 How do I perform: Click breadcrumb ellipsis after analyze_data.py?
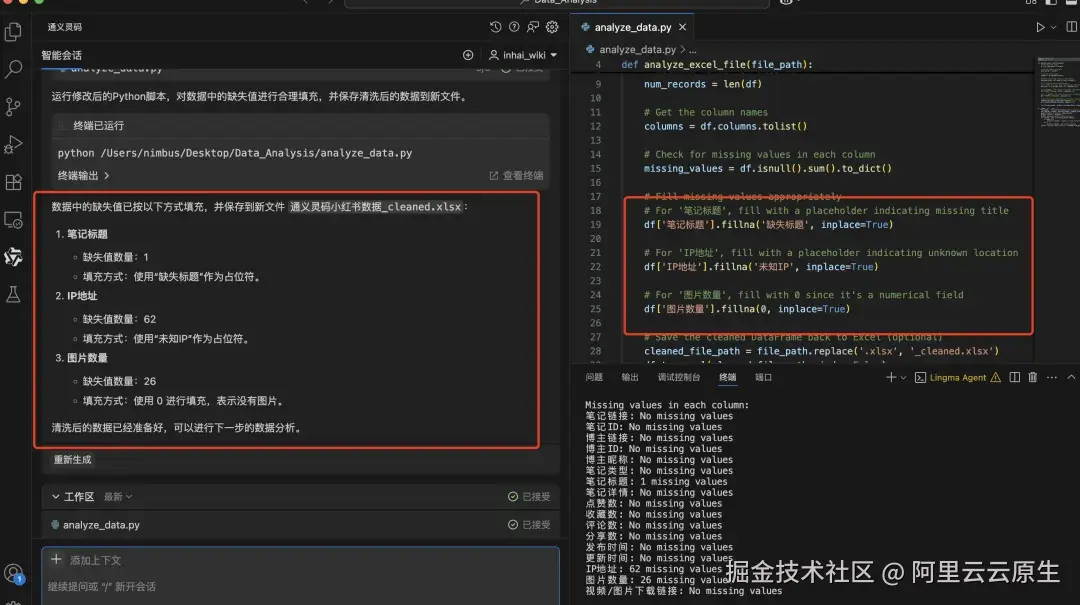coord(693,50)
